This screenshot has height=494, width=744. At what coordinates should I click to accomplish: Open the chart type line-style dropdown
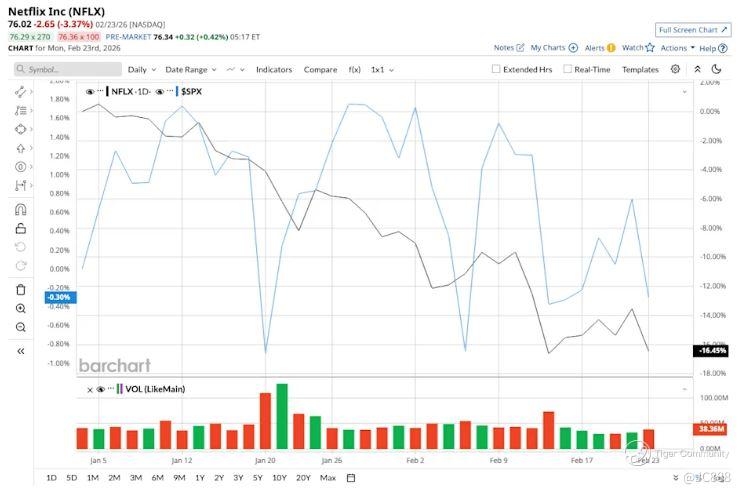(235, 70)
